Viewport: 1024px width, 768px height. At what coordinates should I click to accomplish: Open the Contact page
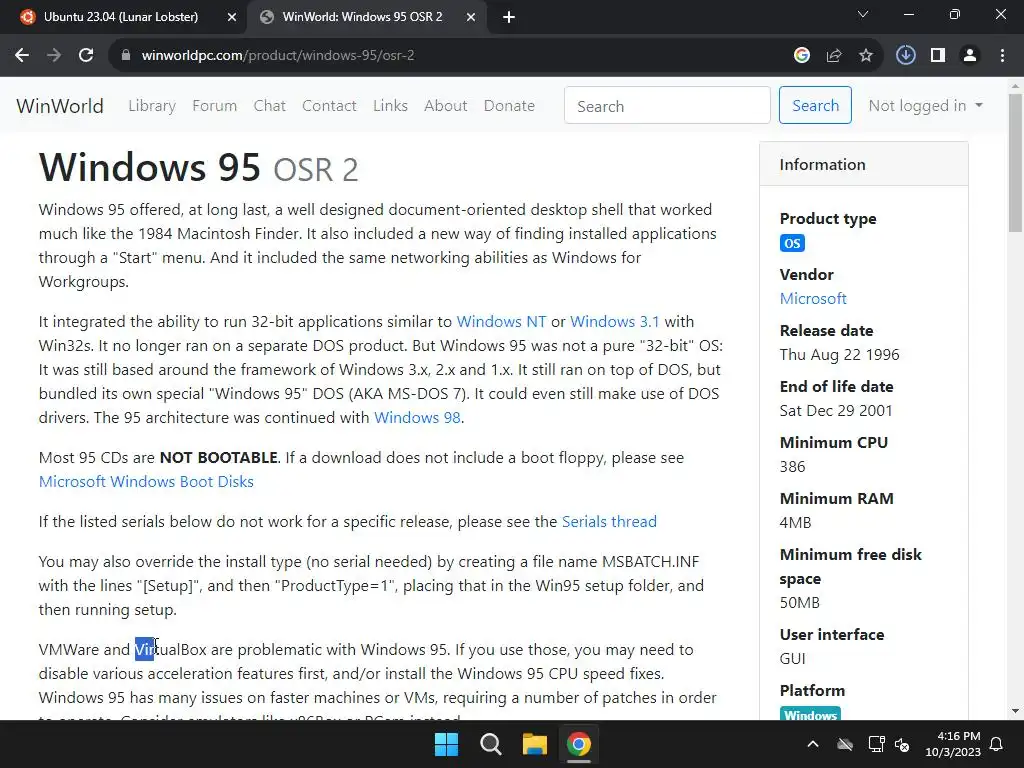point(329,106)
